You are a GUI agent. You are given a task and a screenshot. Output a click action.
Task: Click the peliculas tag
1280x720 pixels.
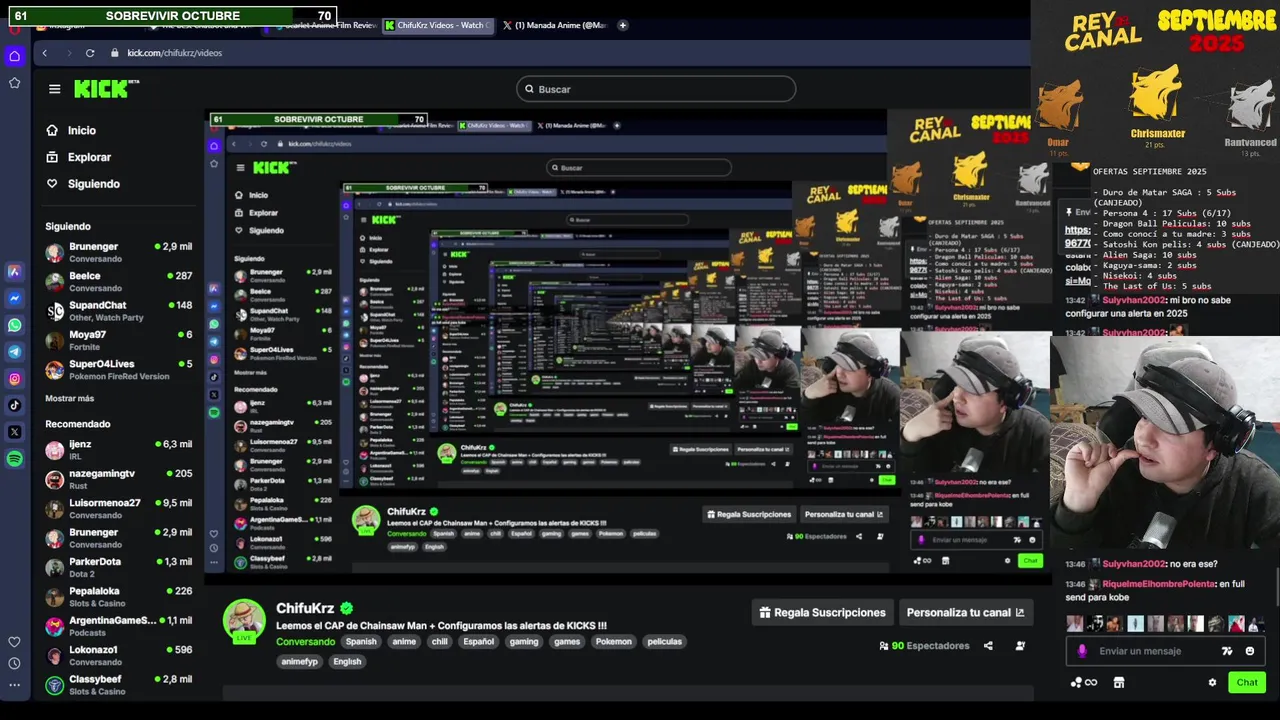click(664, 642)
